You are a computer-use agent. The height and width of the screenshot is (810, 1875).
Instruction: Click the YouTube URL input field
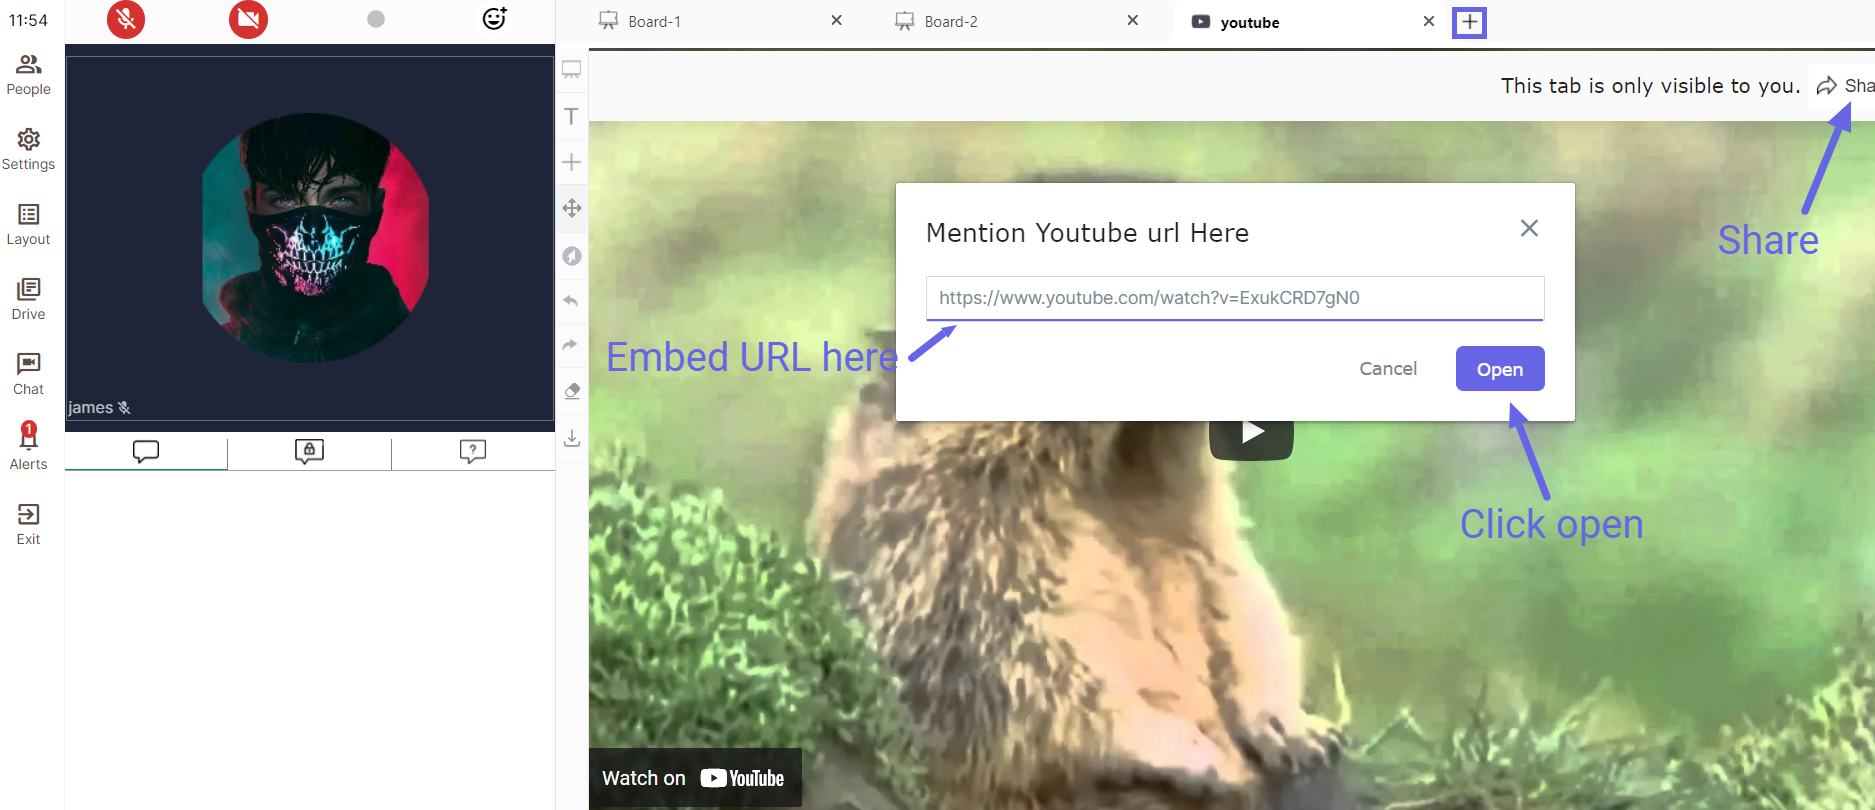tap(1235, 298)
